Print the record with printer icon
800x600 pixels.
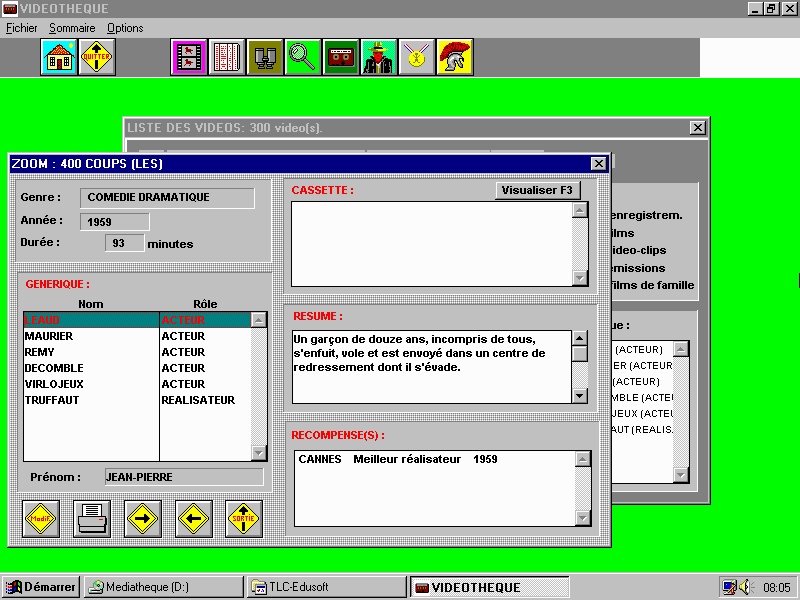[93, 519]
